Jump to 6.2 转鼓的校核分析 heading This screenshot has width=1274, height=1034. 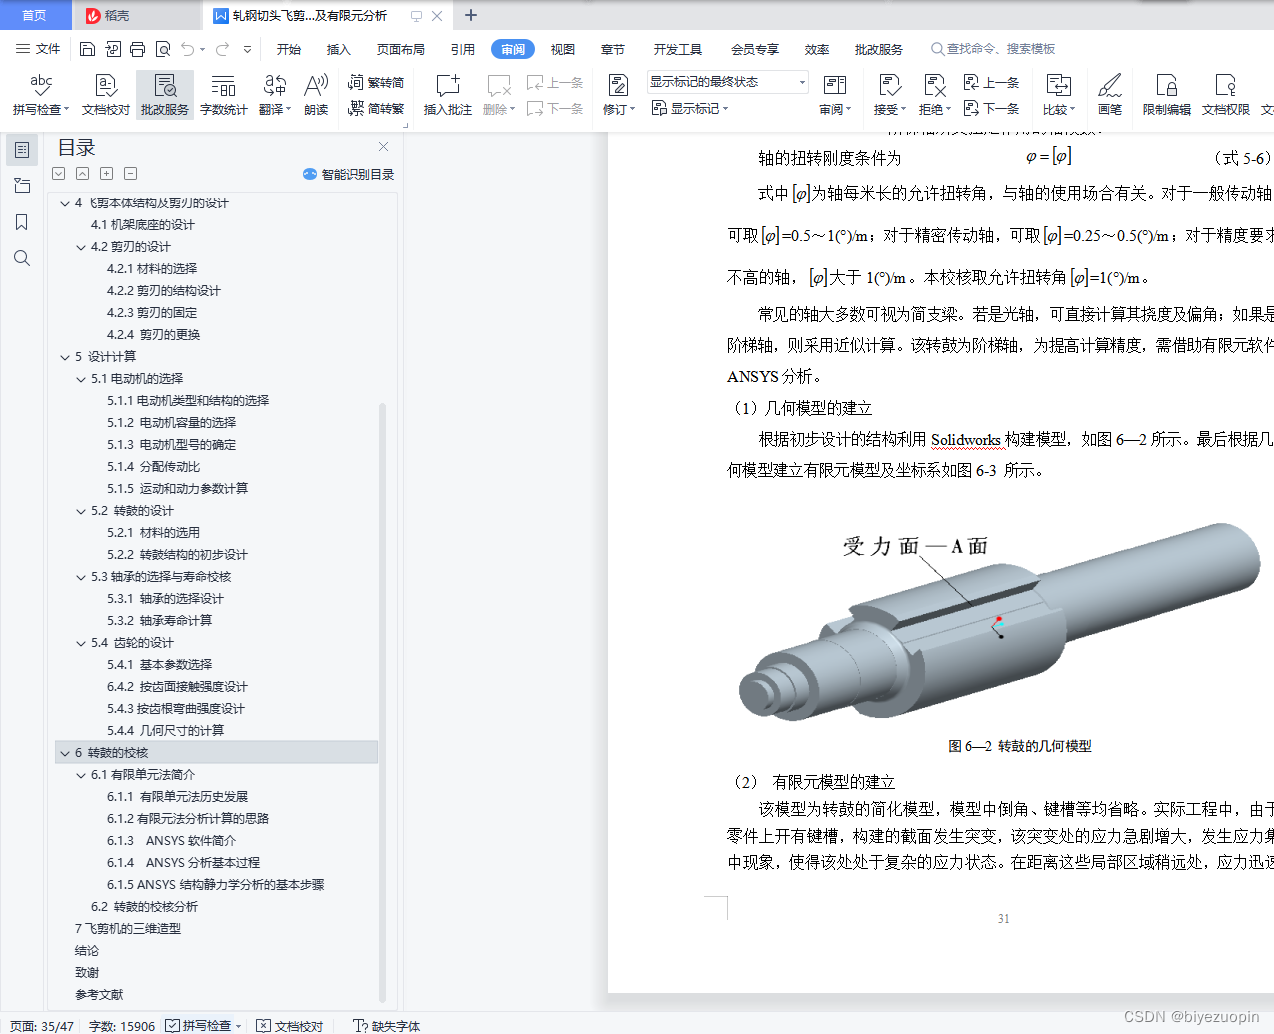tap(144, 907)
